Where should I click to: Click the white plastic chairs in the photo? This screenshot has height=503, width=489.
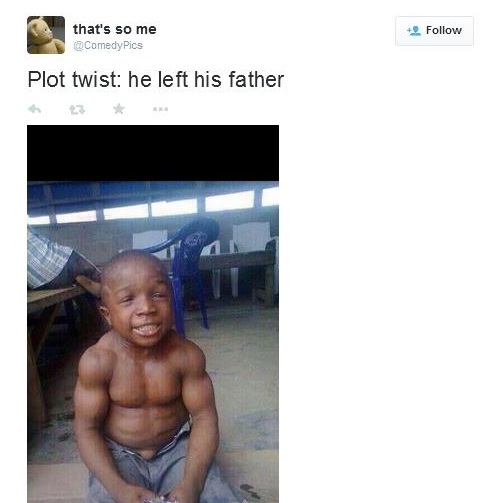click(x=252, y=258)
